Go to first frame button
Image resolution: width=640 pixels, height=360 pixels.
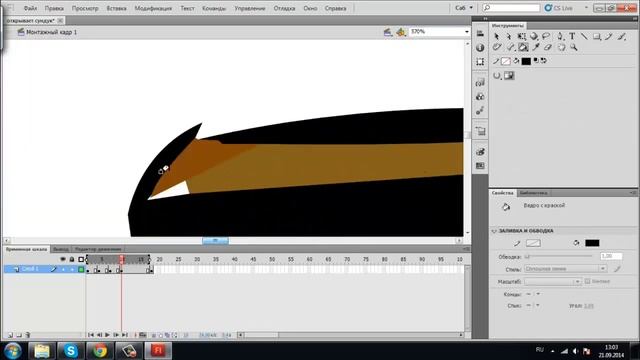point(91,335)
